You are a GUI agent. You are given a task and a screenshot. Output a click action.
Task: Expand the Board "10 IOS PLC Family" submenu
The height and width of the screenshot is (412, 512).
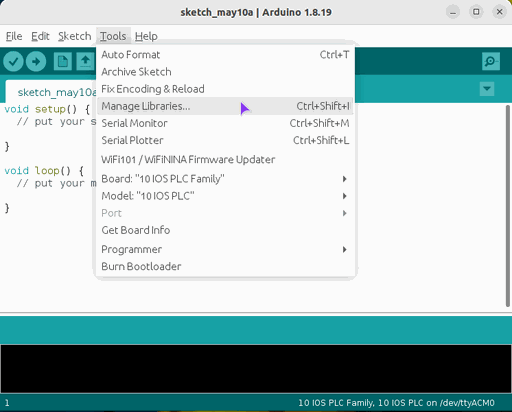click(225, 179)
